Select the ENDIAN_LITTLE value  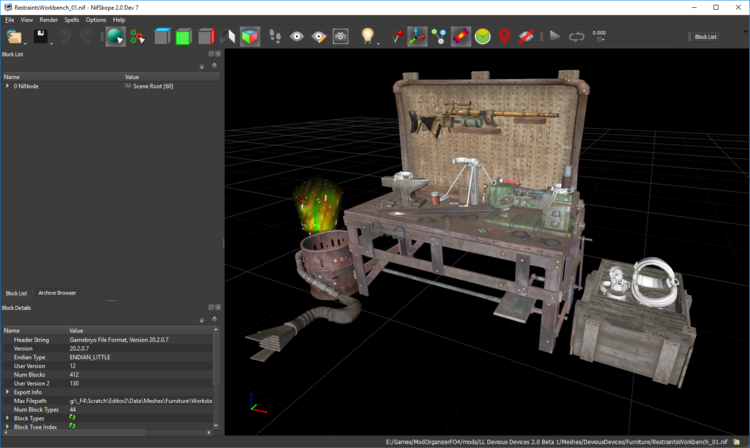click(x=90, y=357)
